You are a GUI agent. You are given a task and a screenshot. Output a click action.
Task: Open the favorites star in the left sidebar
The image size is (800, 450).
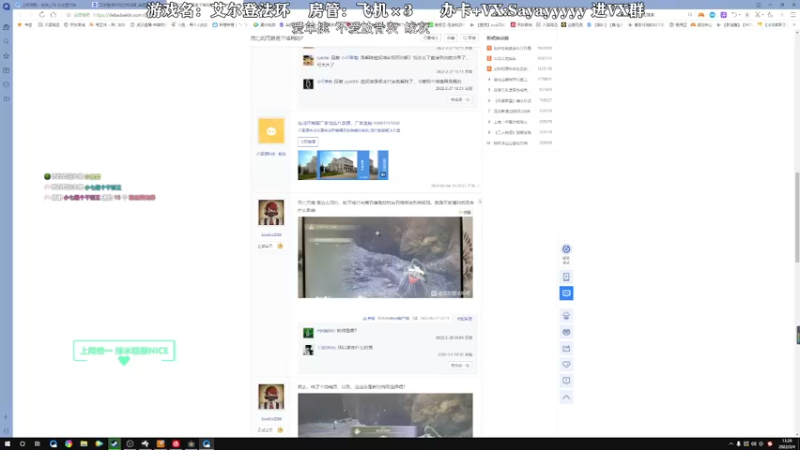6,56
